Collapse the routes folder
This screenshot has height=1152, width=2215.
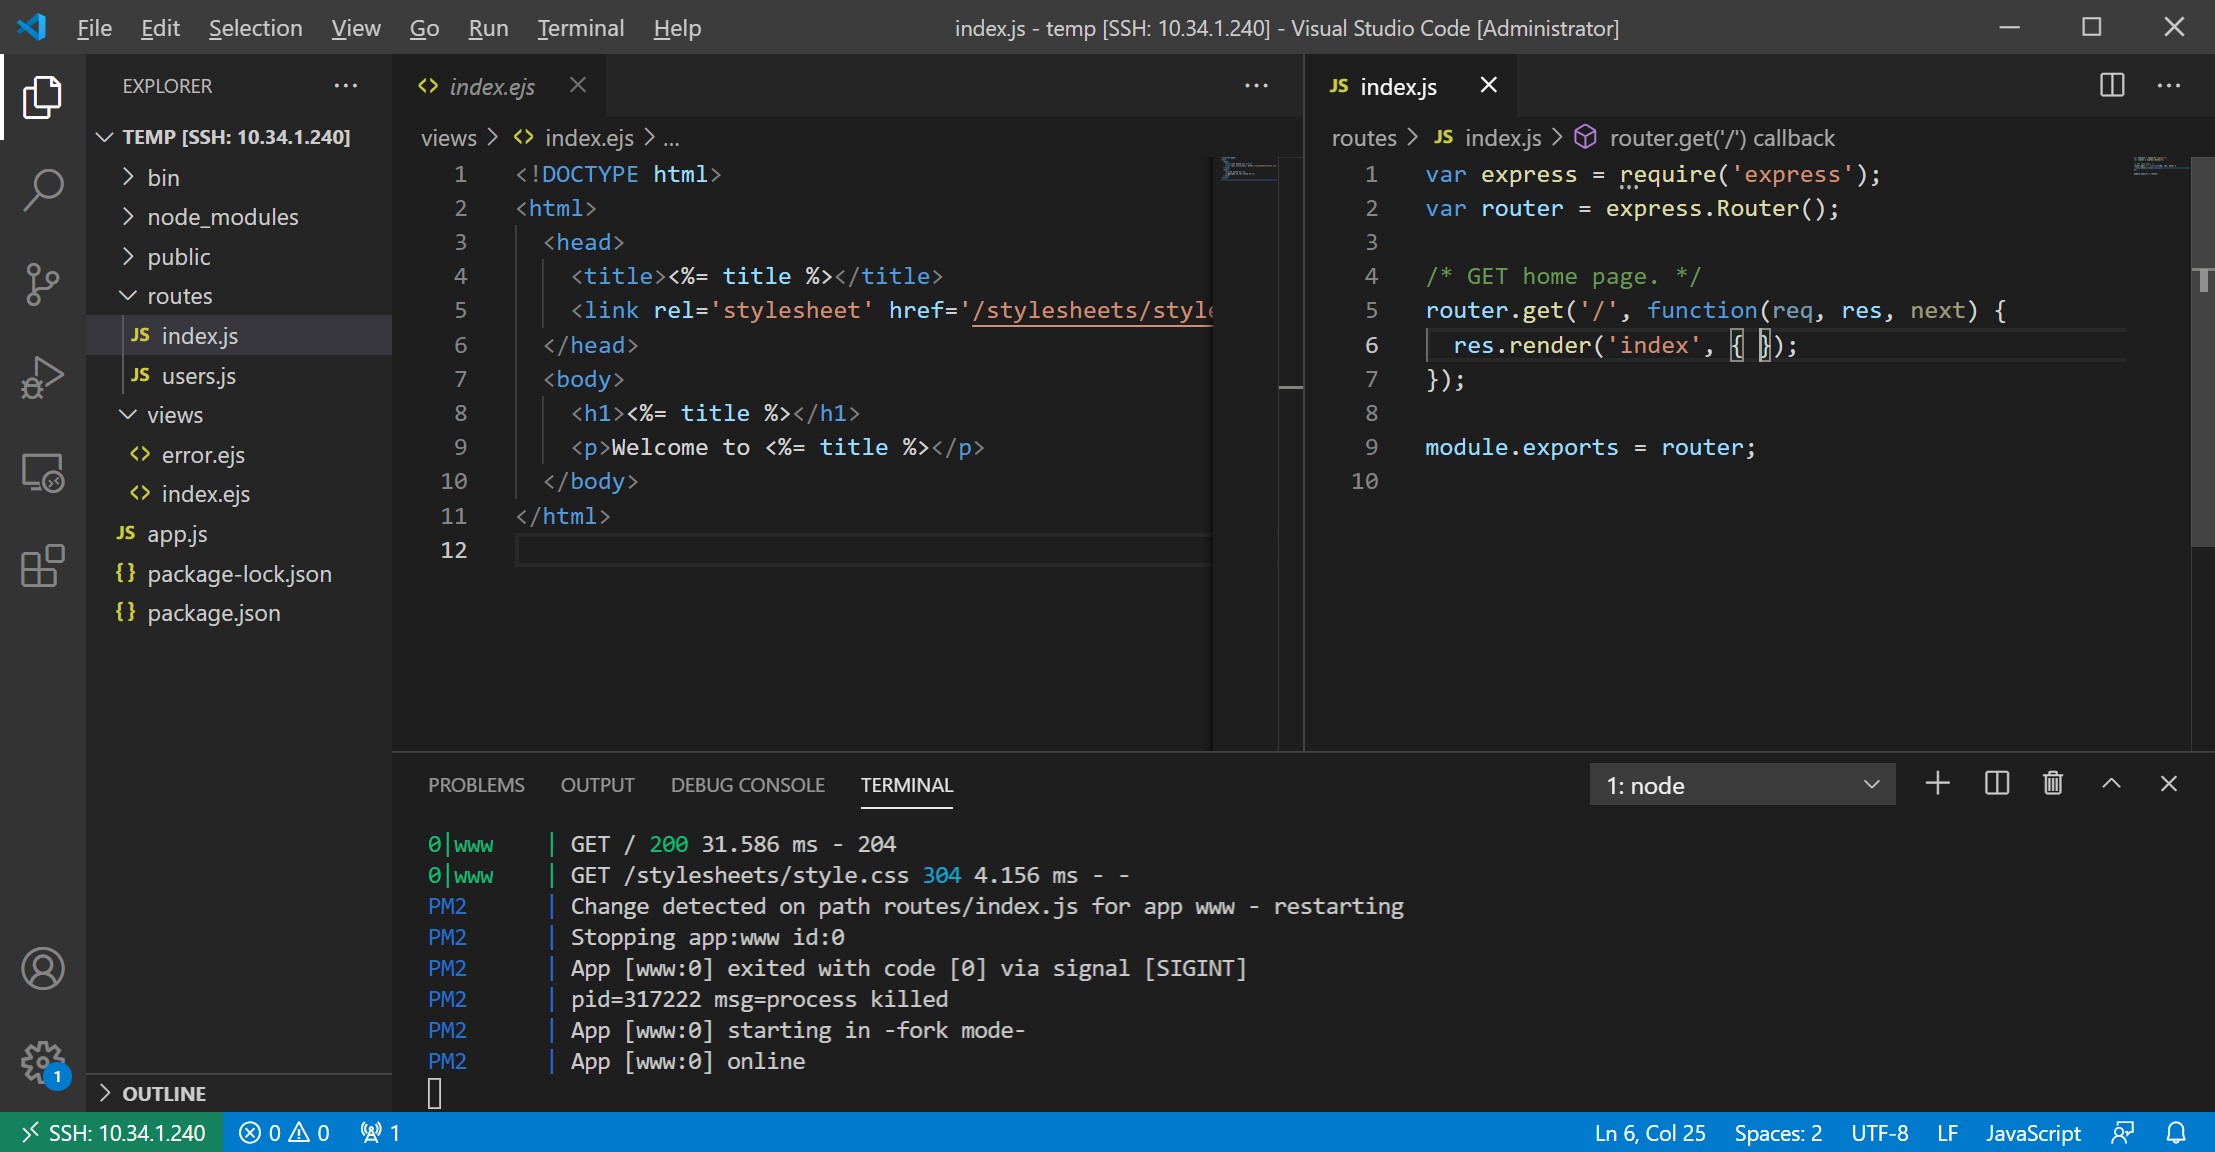180,296
